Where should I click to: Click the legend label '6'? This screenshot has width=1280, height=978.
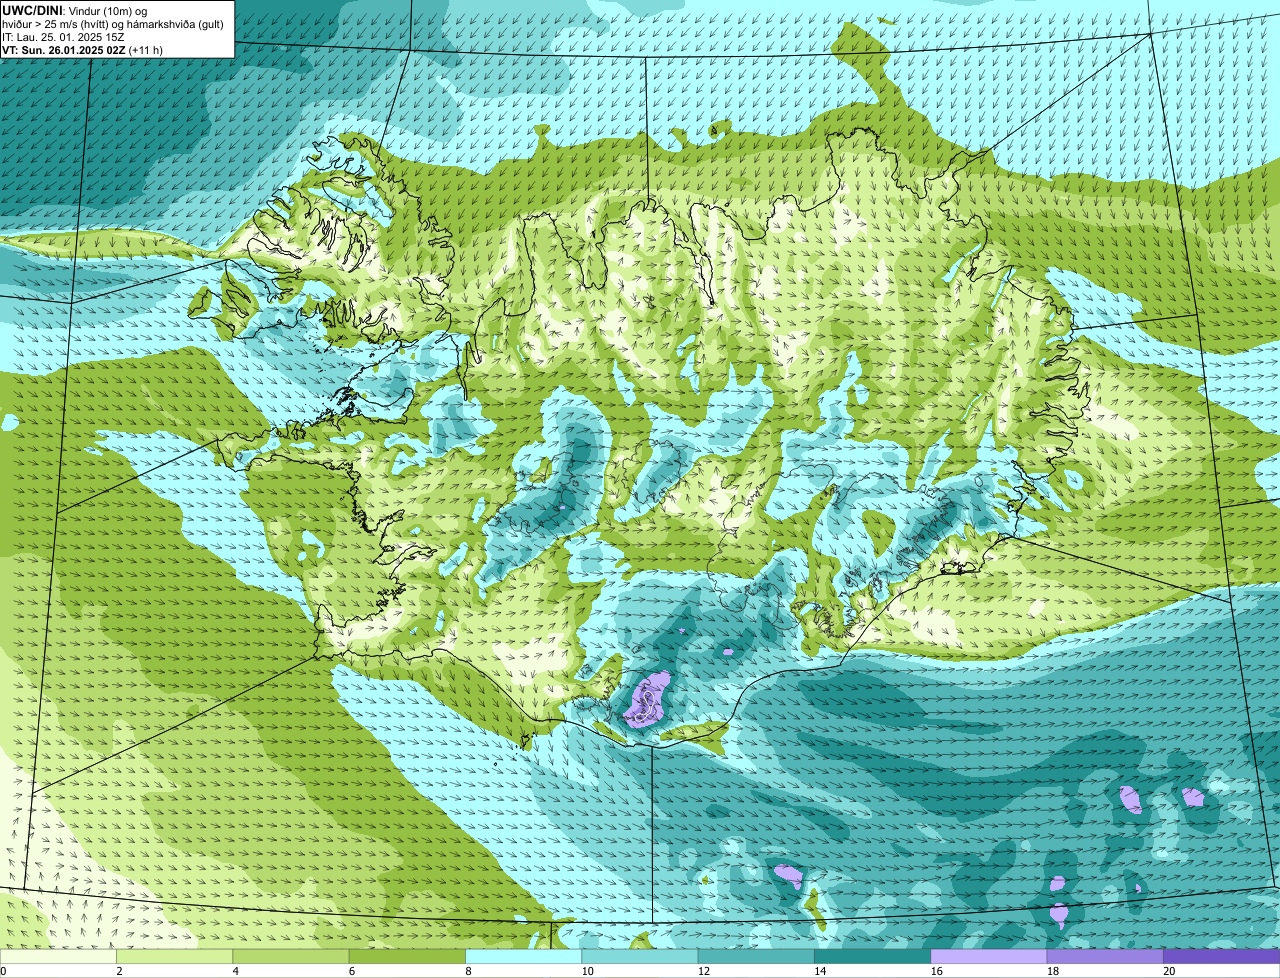click(352, 971)
